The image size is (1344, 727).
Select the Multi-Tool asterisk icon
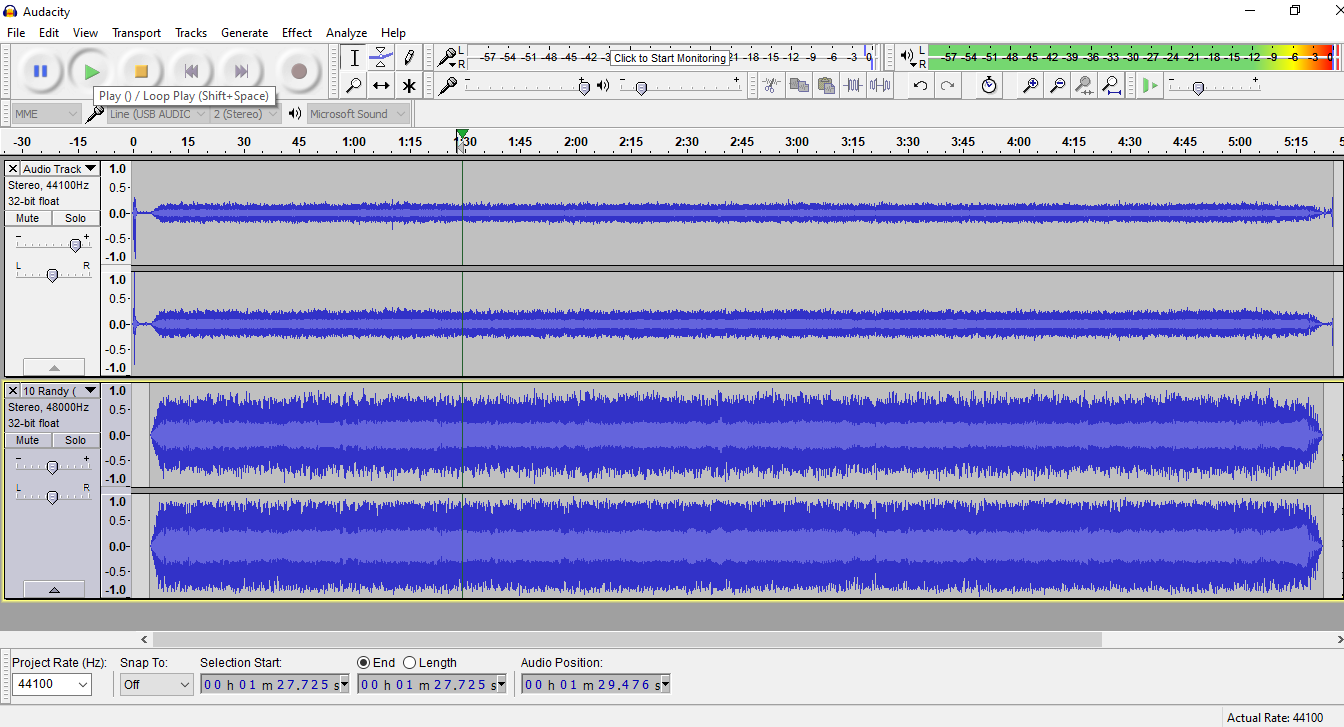coord(409,86)
